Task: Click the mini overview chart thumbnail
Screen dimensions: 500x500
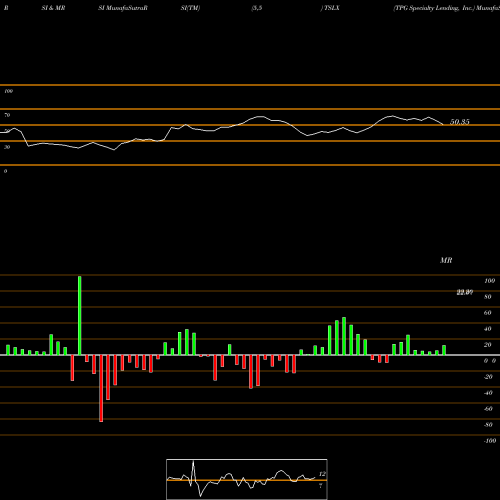Action: point(247,479)
